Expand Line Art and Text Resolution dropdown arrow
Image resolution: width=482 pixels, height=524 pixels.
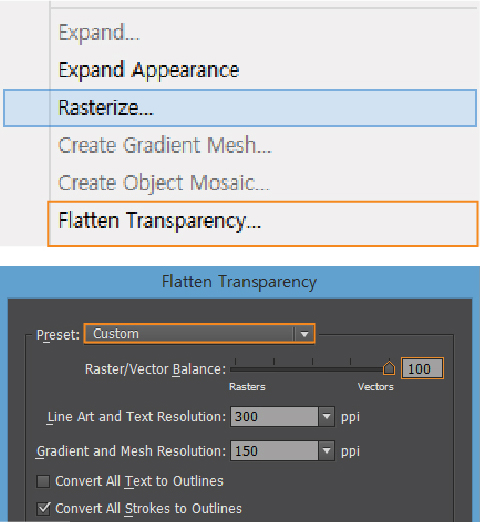tap(326, 416)
